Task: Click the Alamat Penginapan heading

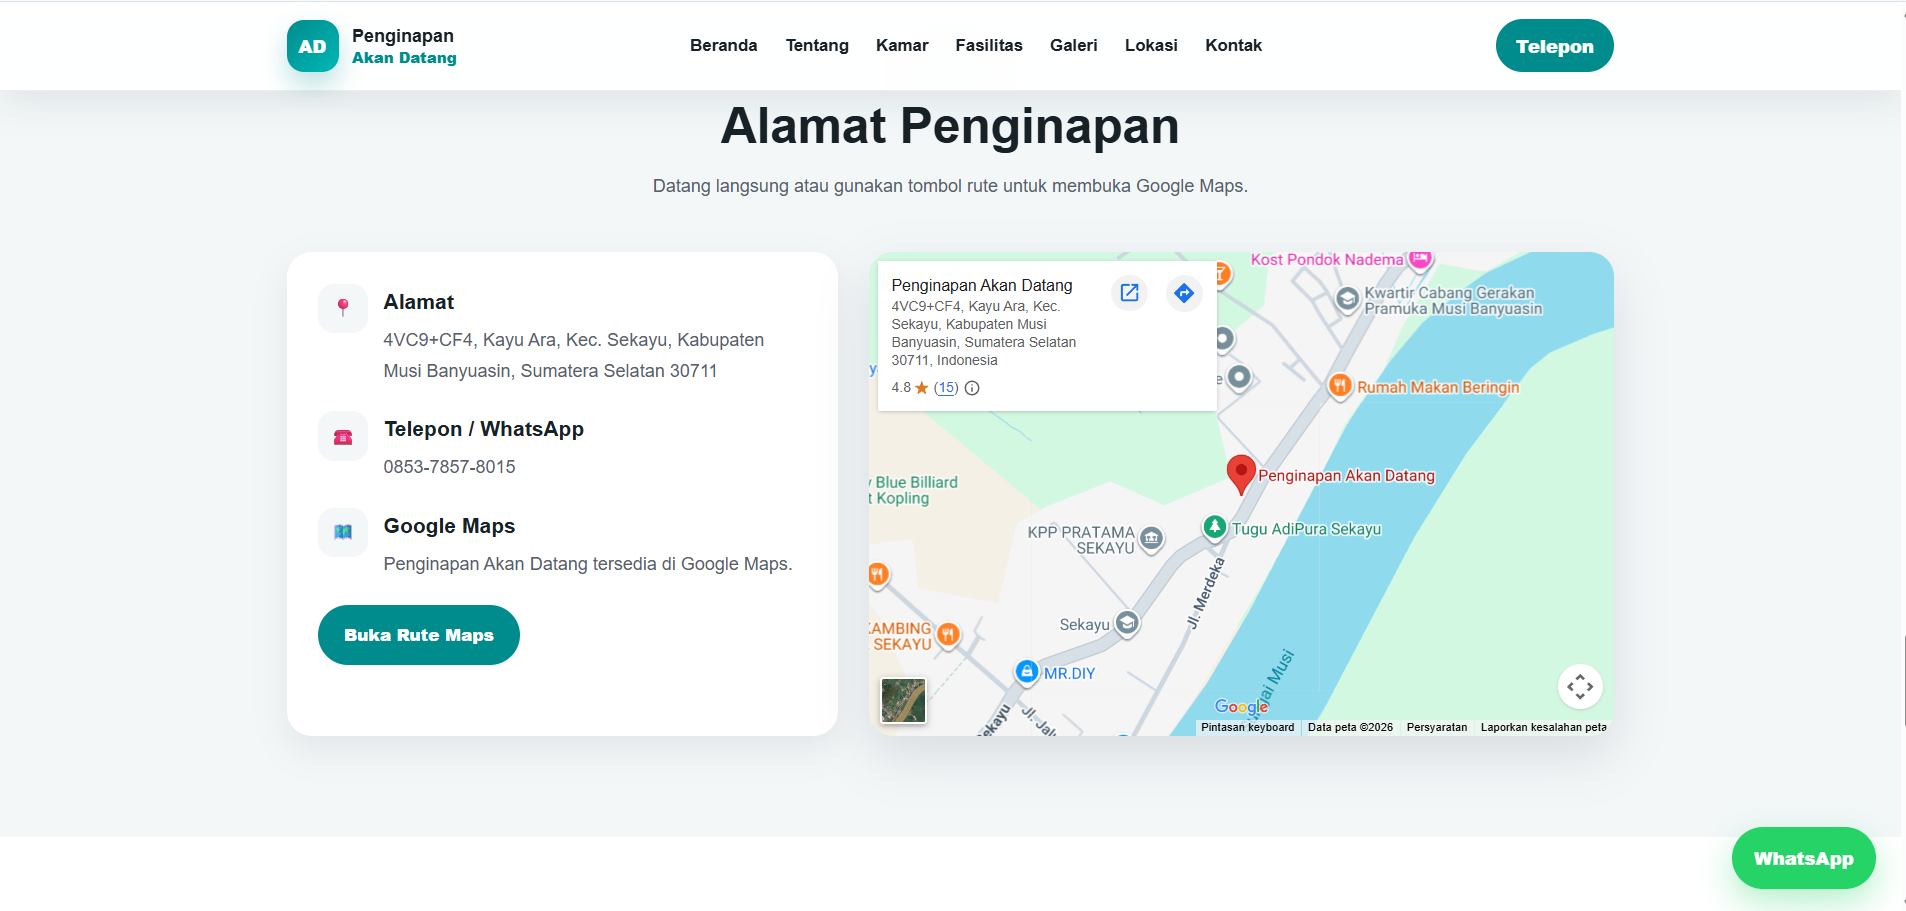Action: [950, 126]
